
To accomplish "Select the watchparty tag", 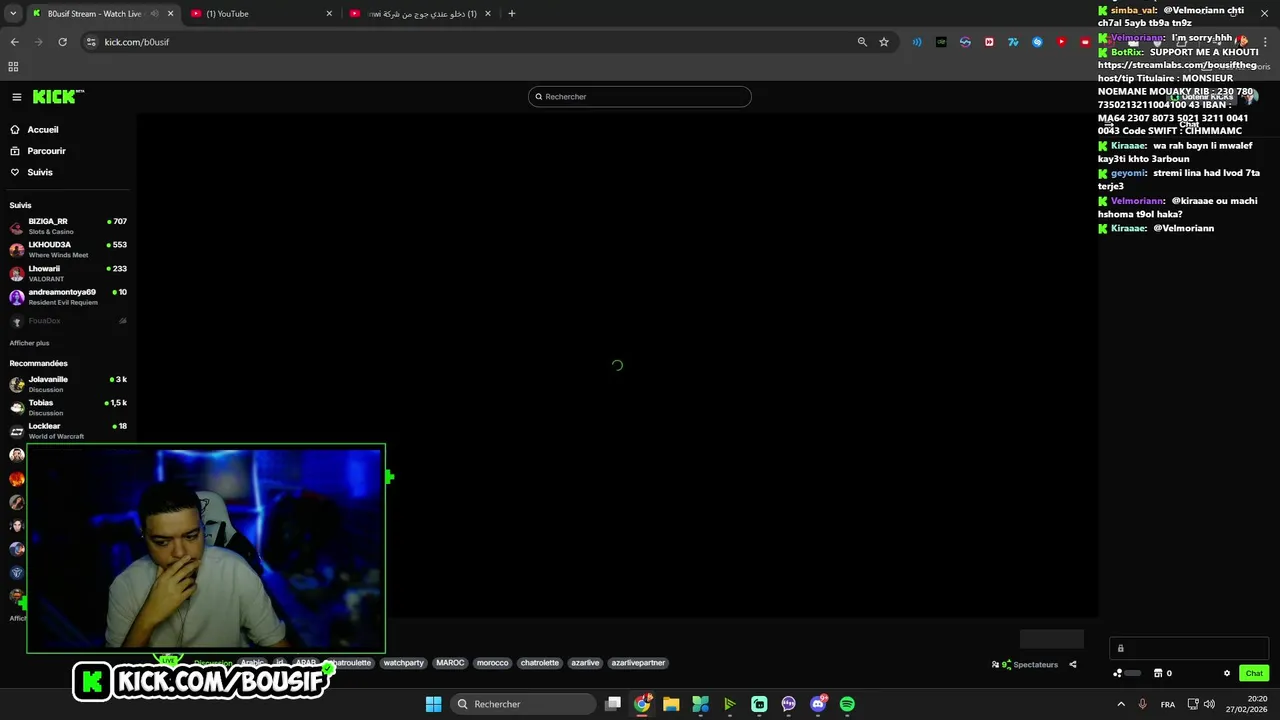I will (404, 663).
